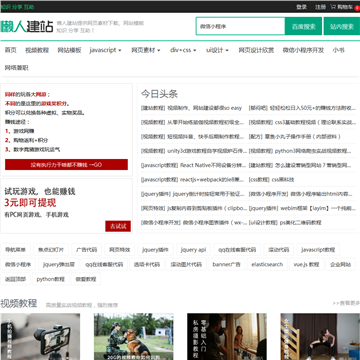Click the red banner button ending in GO
The image size is (360, 360).
pos(66,165)
